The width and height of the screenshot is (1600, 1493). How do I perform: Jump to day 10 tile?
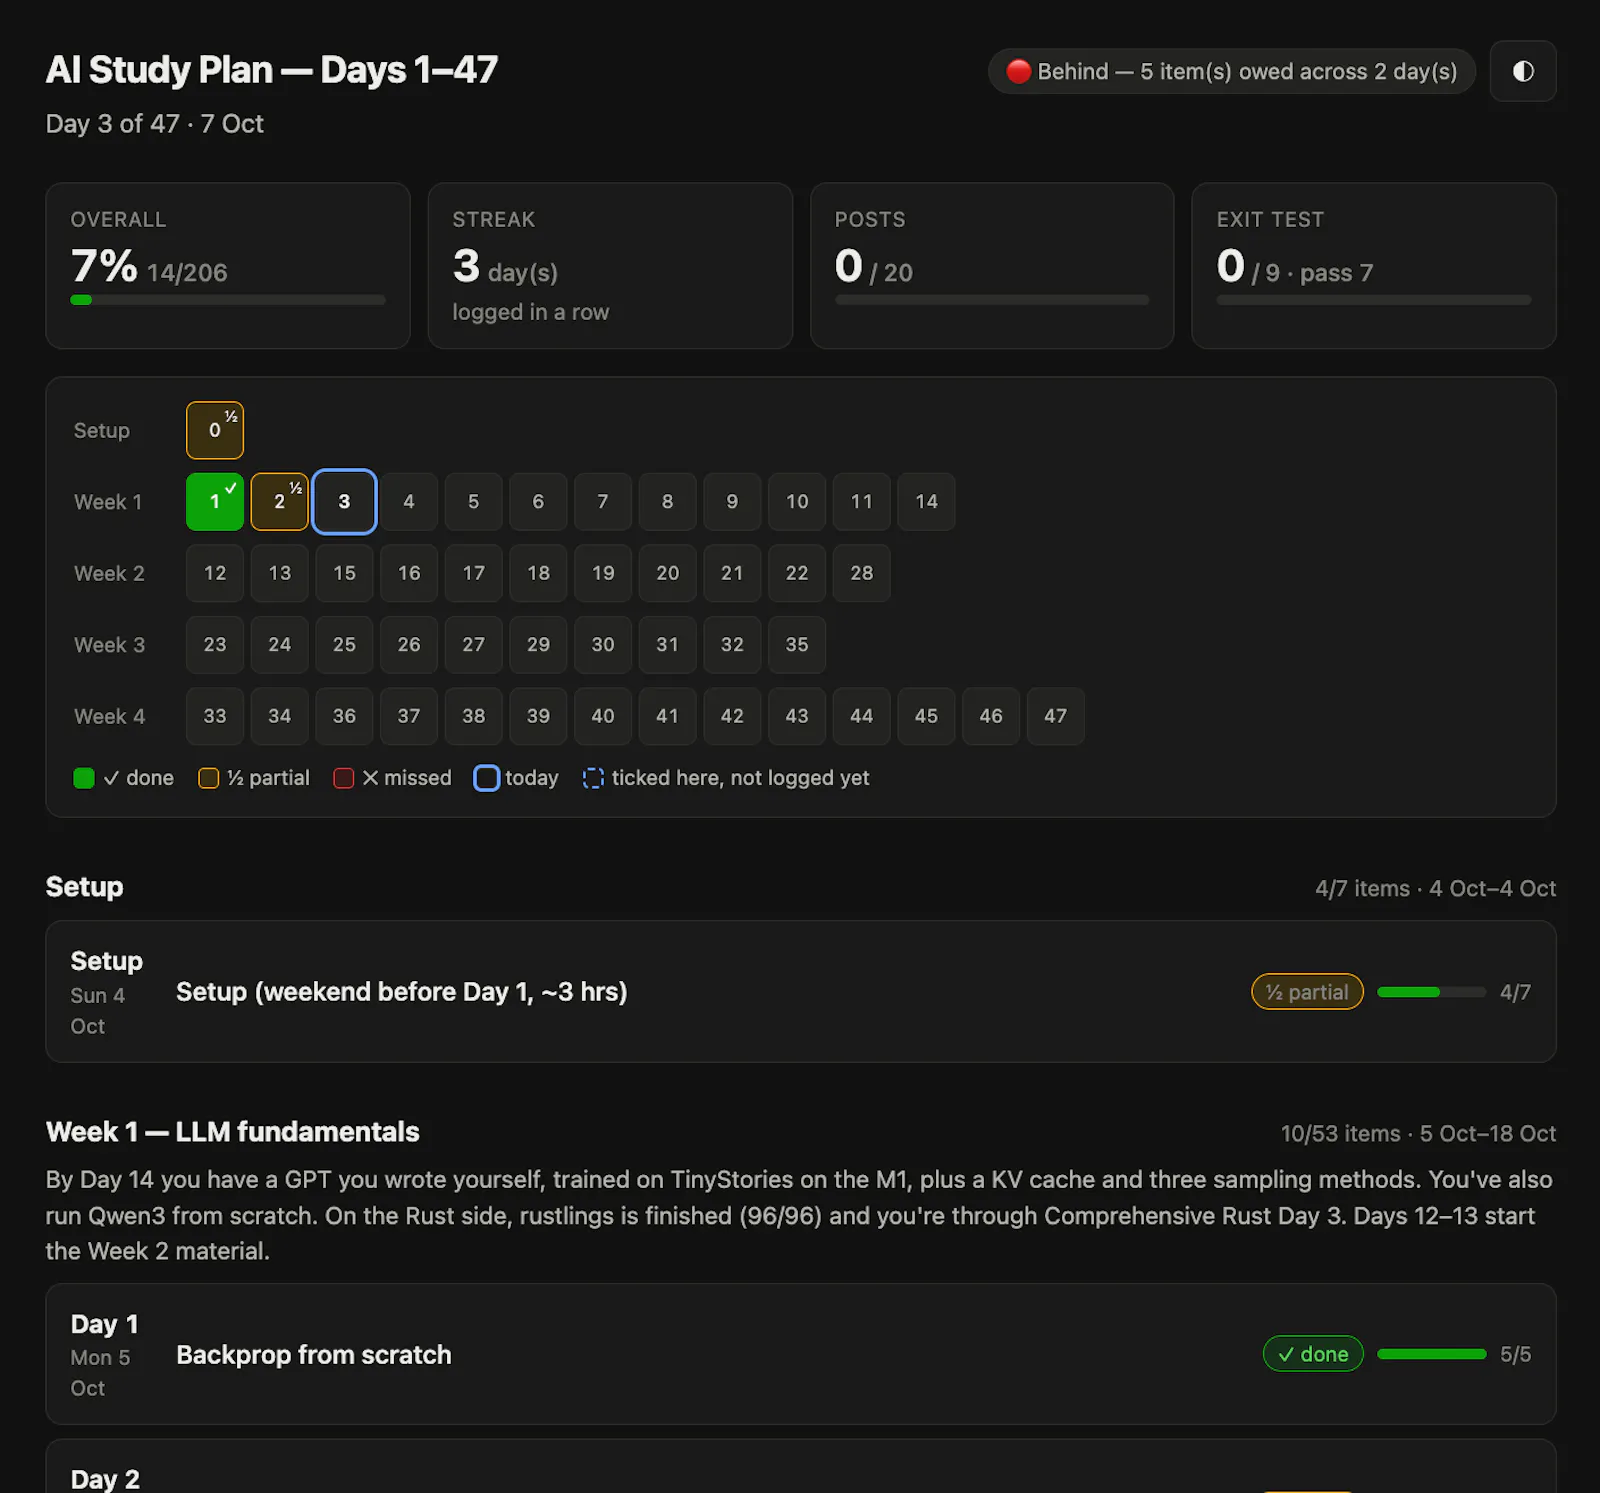coord(797,502)
